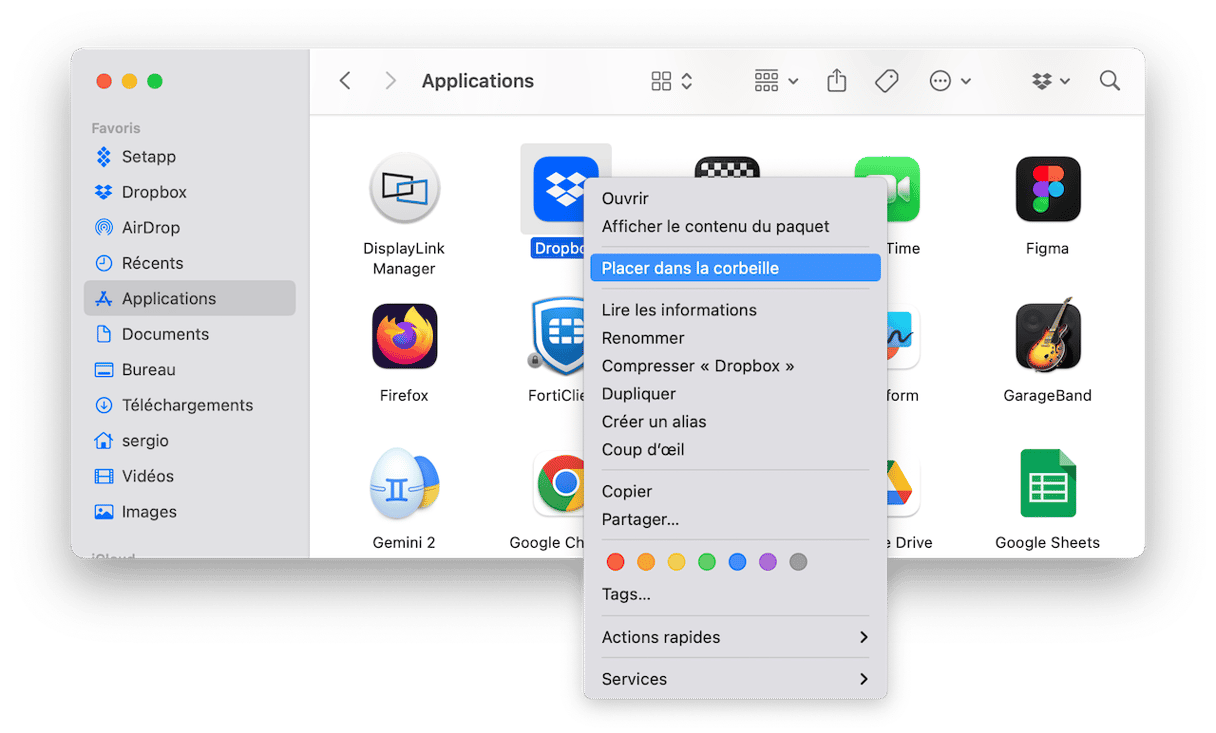Screen dimensions: 1216x733
Task: Select the GarageBand app icon
Action: tap(1047, 337)
